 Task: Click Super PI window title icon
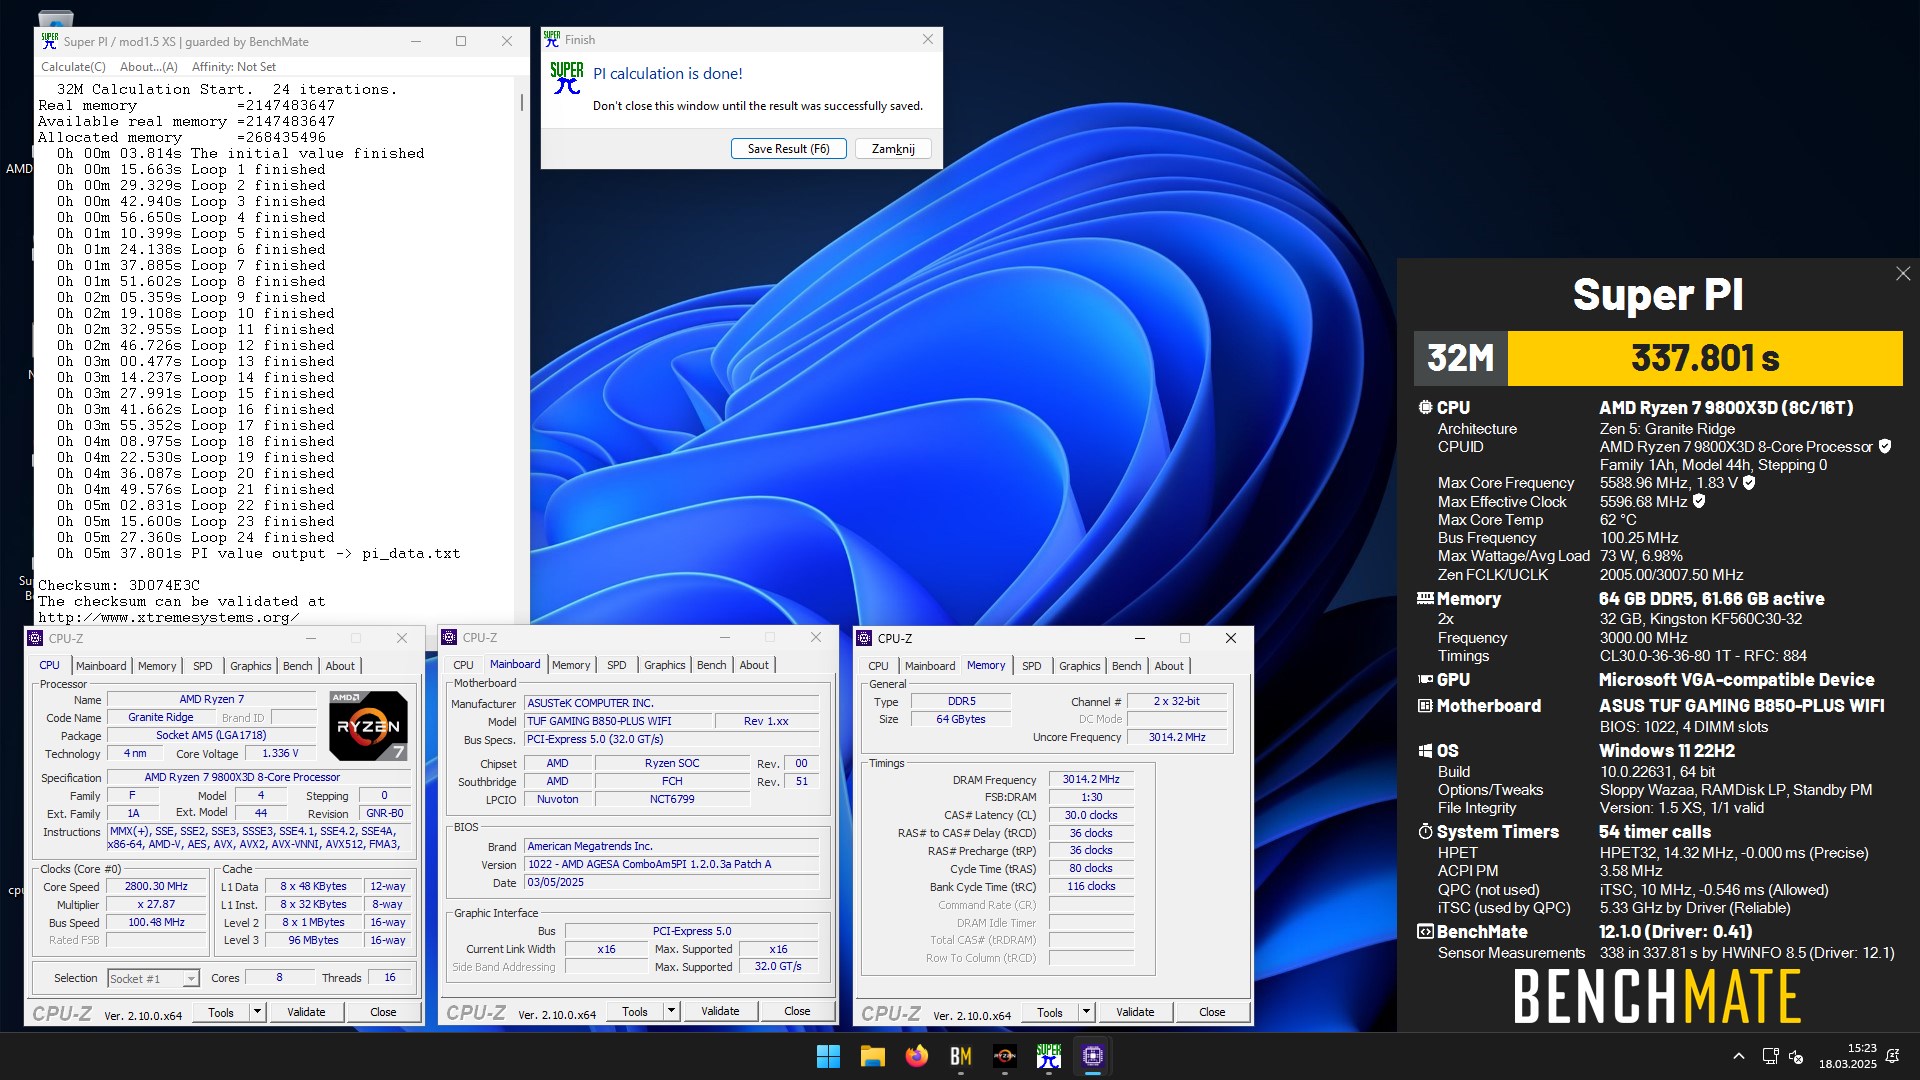[x=50, y=41]
